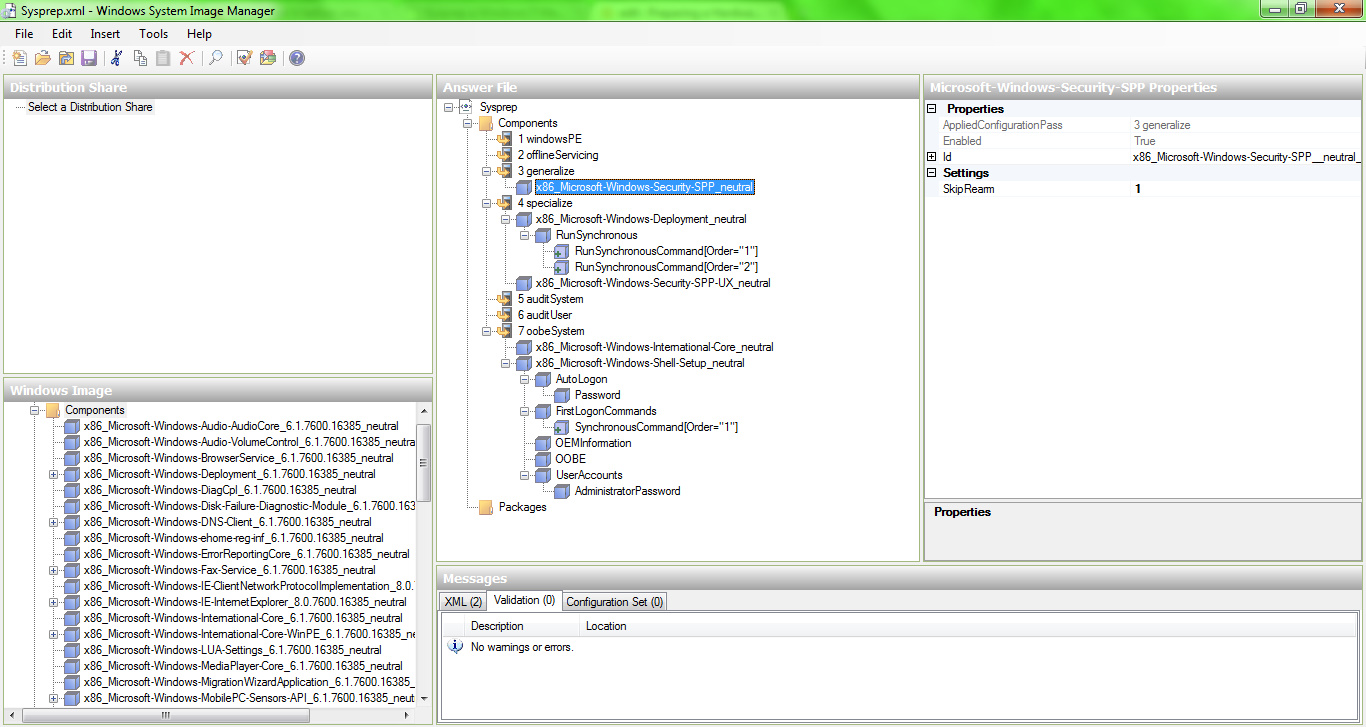Select the AdministratorPassword node
This screenshot has height=727, width=1366.
tap(627, 491)
